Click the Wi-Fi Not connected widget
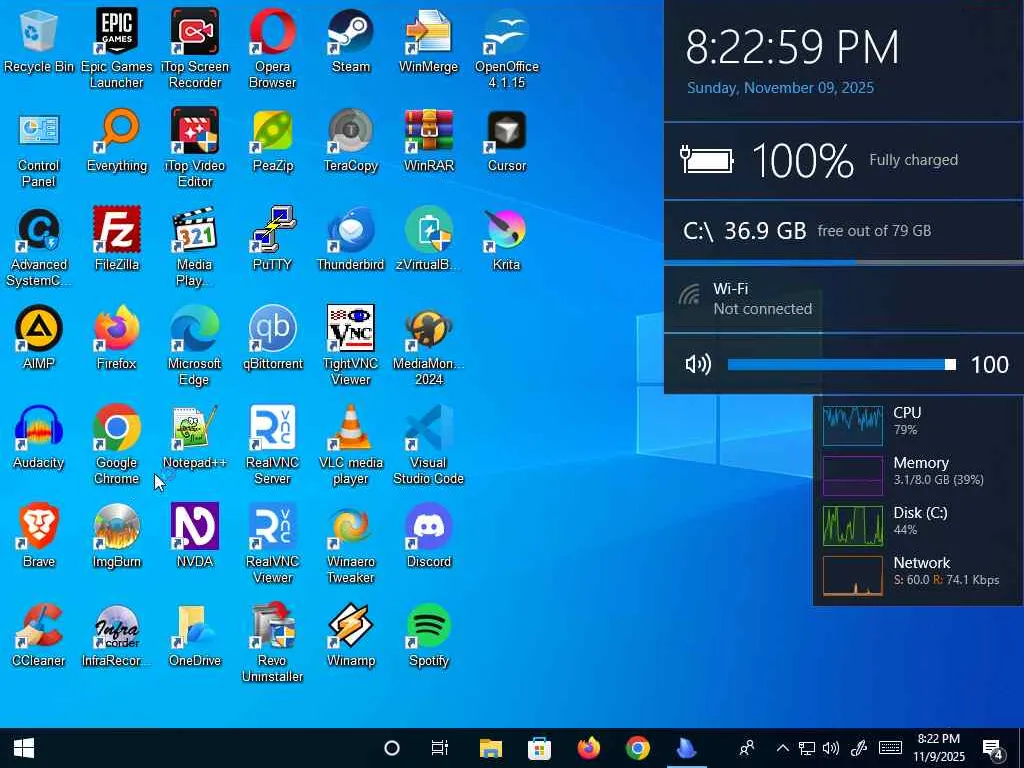Viewport: 1024px width, 768px height. (x=844, y=299)
